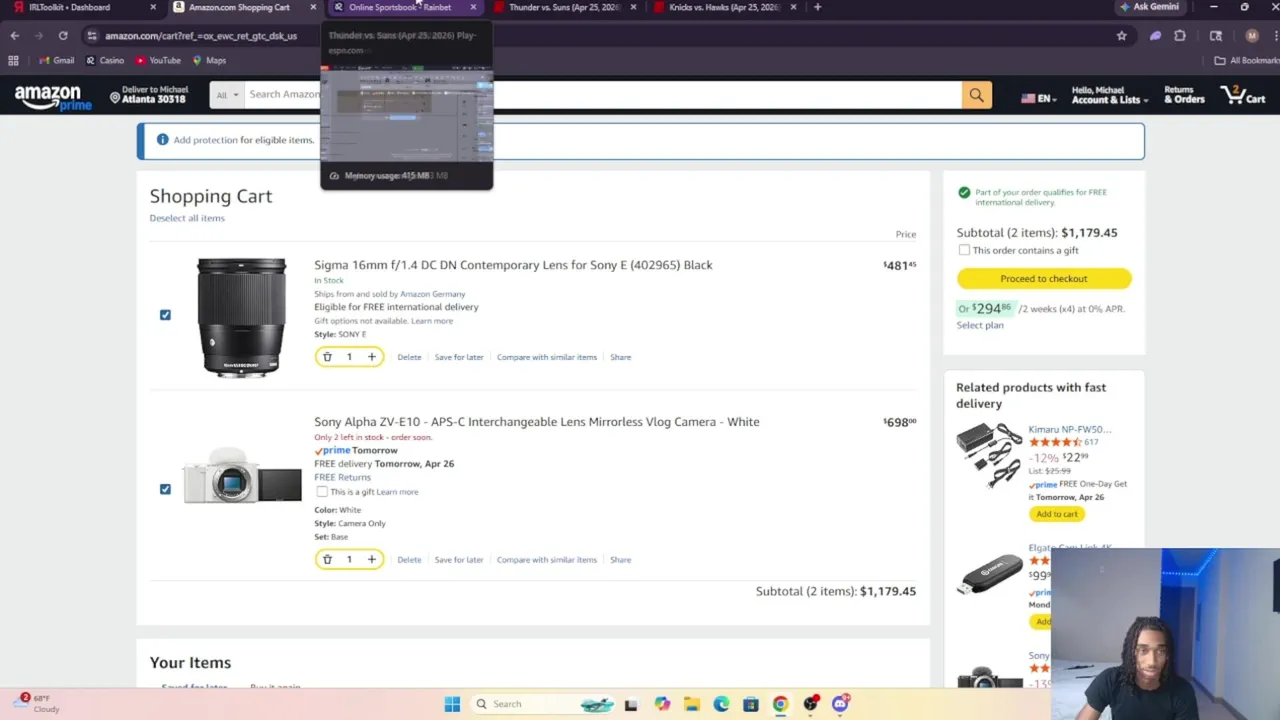Switch to IRLToolkit Dashboard tab
Viewport: 1280px width, 720px height.
pyautogui.click(x=85, y=7)
